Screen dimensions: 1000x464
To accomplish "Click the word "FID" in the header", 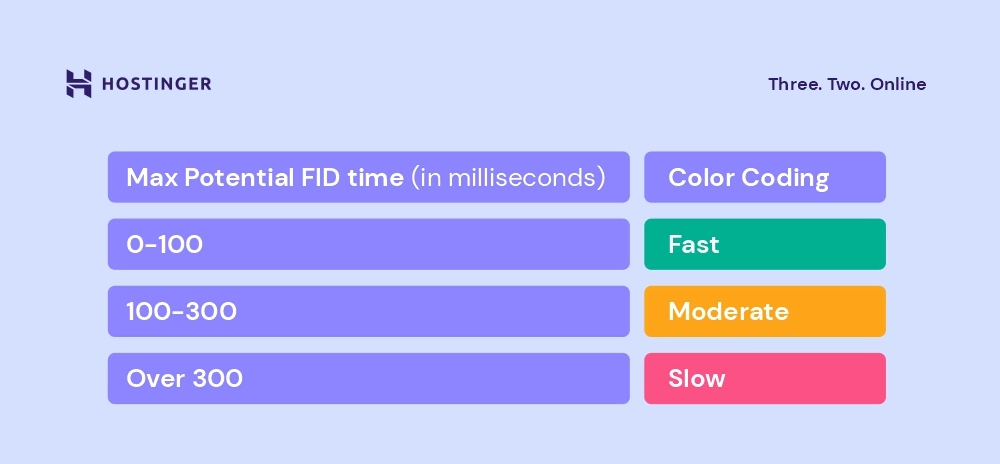I will coord(325,178).
